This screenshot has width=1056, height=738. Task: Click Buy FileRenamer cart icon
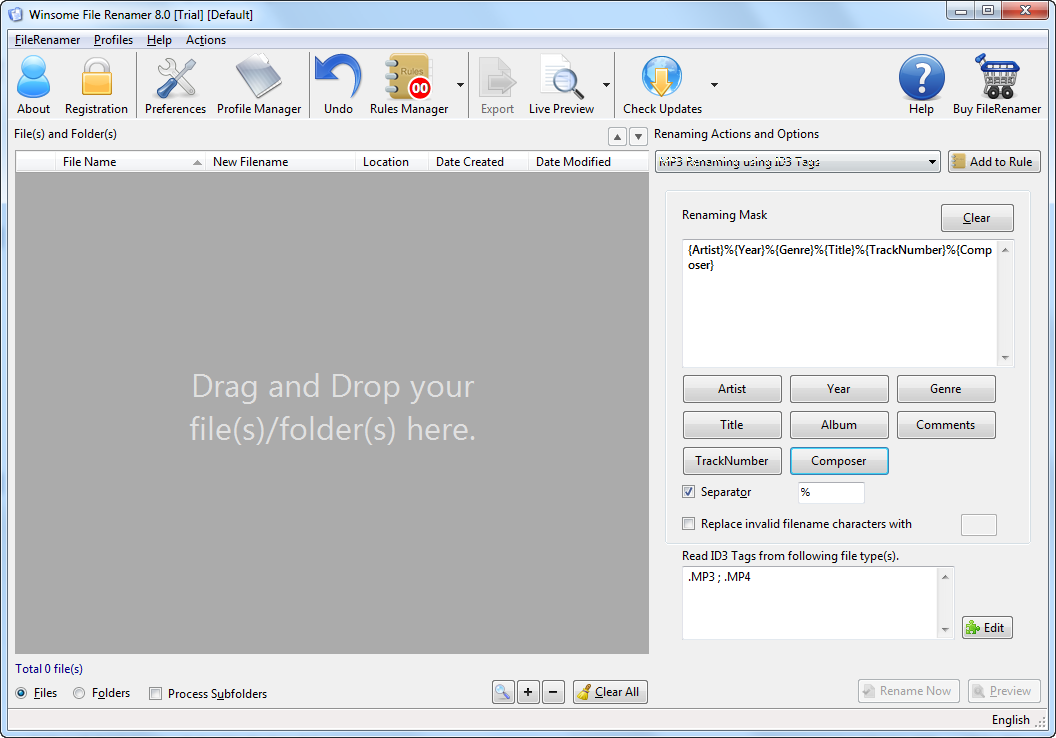[x=997, y=85]
